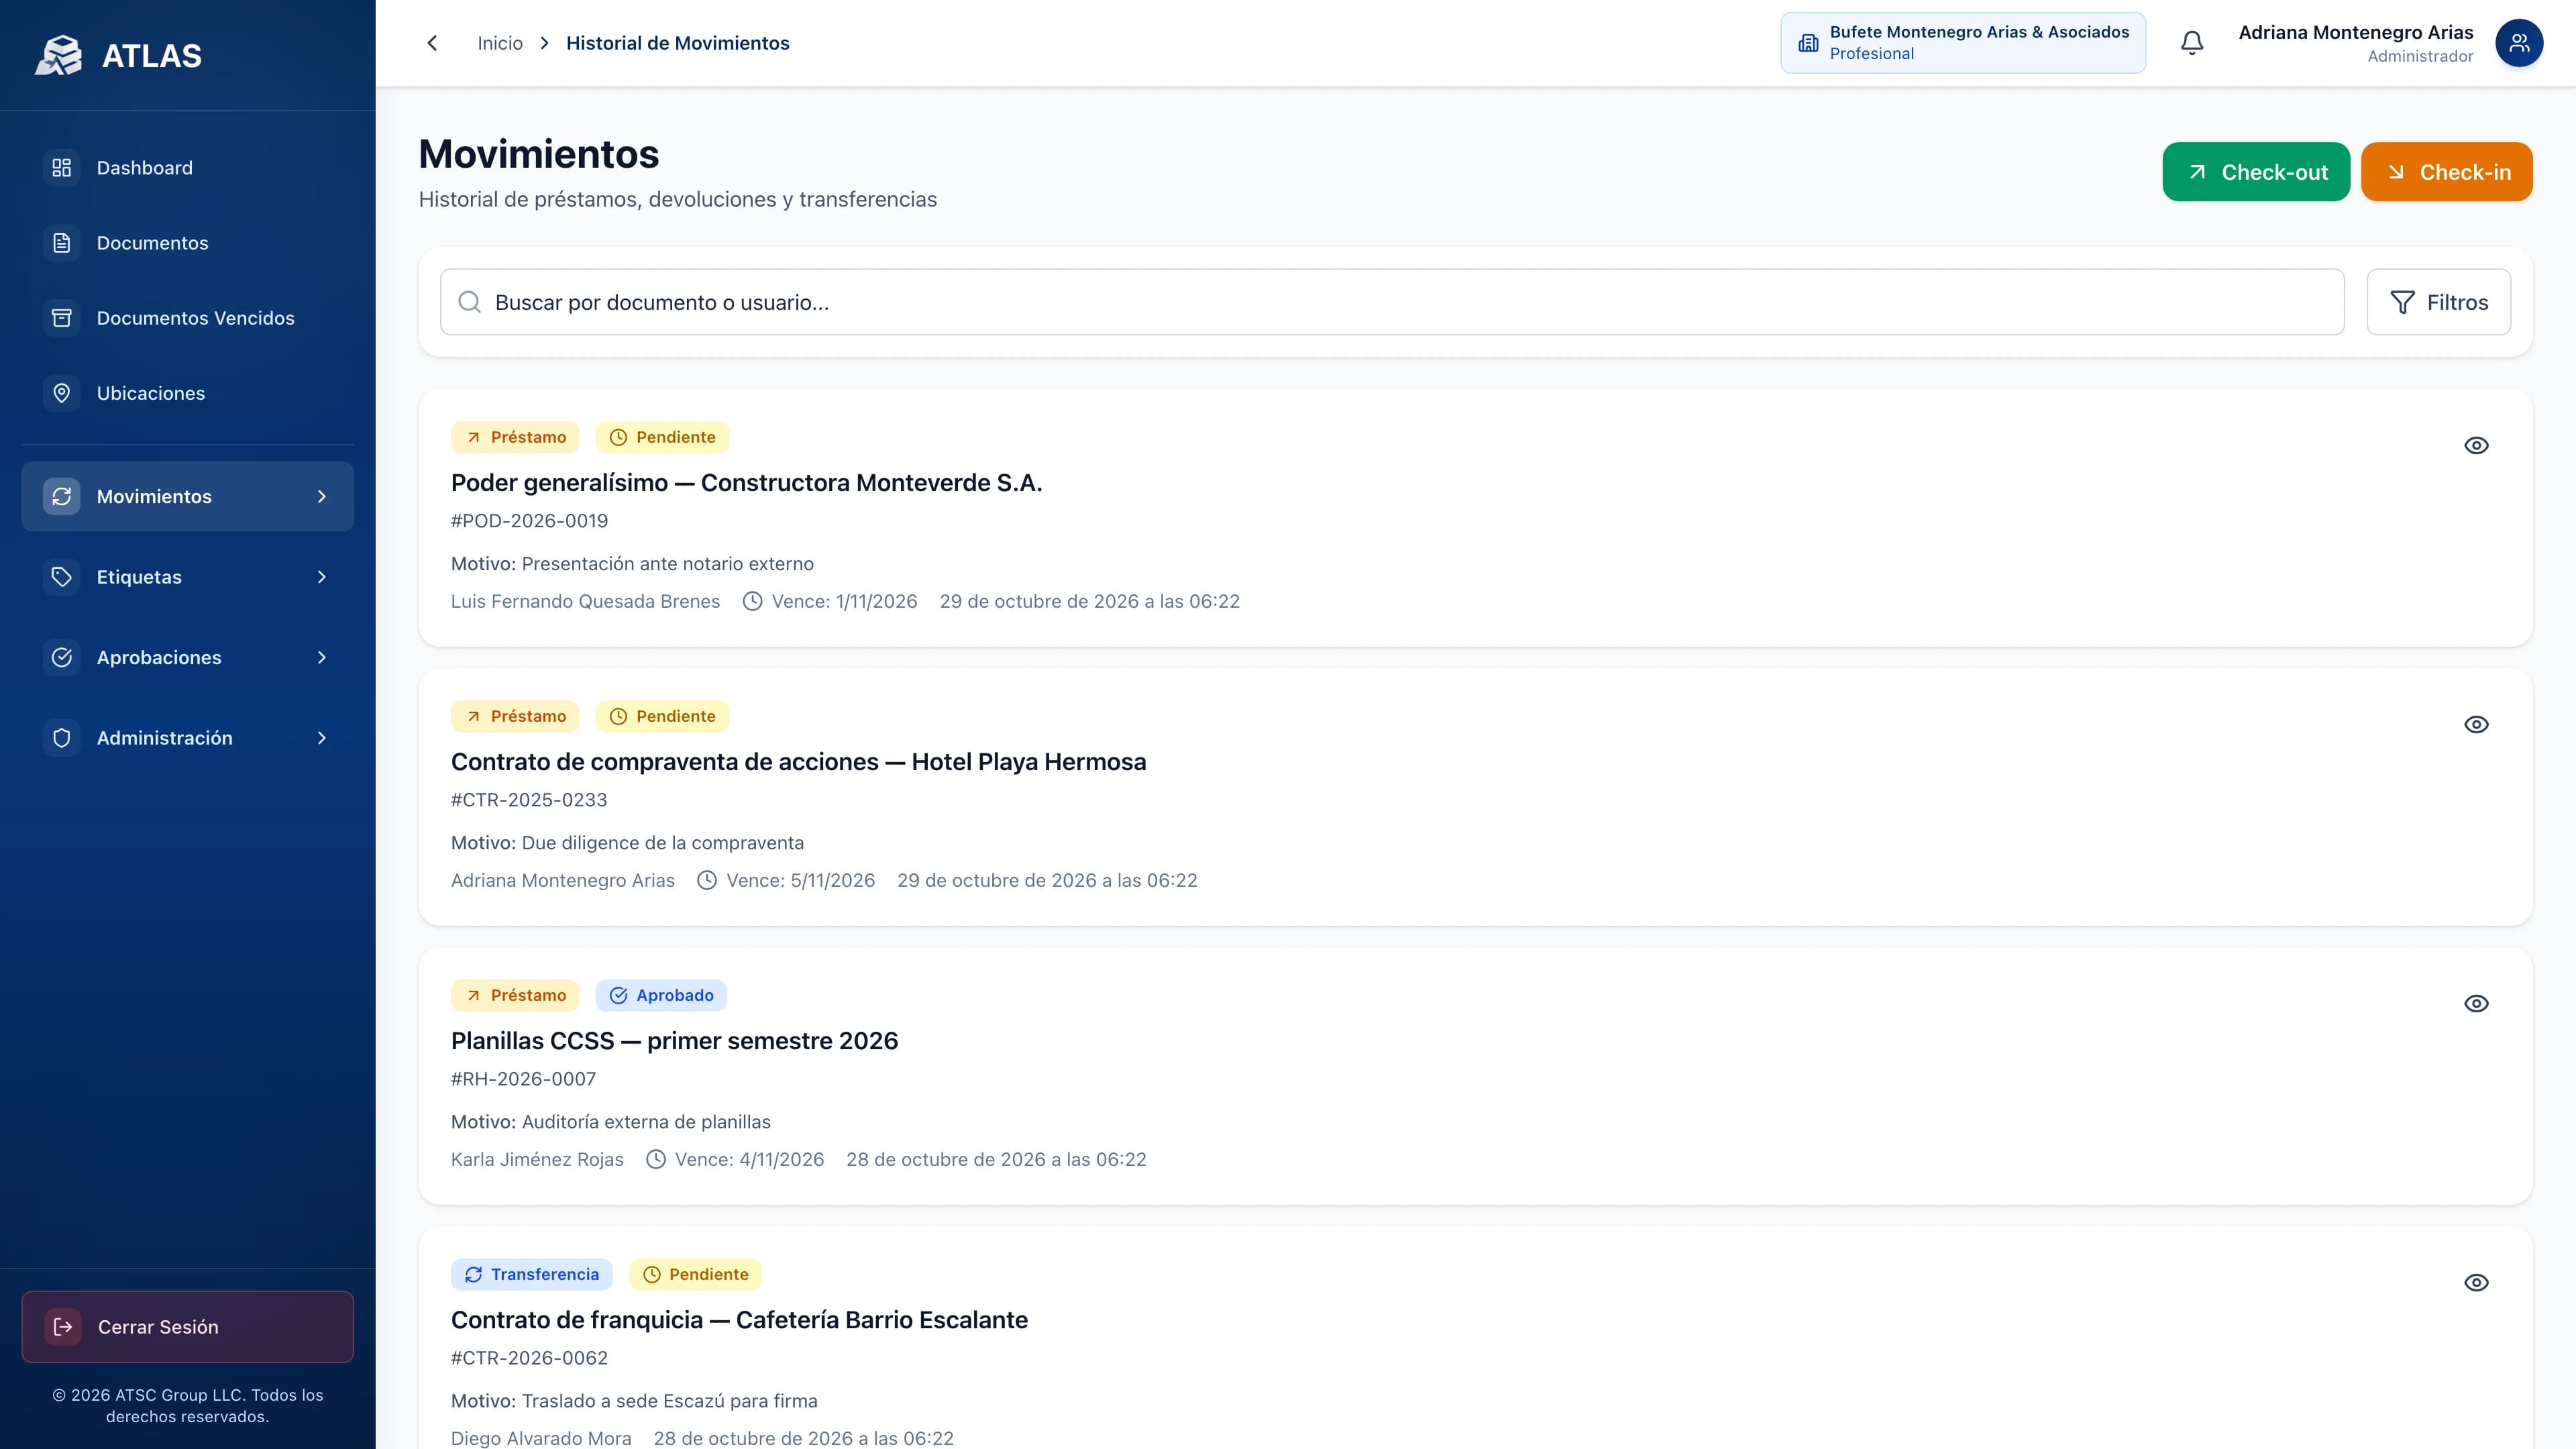Start a new Check-out

tap(2256, 172)
